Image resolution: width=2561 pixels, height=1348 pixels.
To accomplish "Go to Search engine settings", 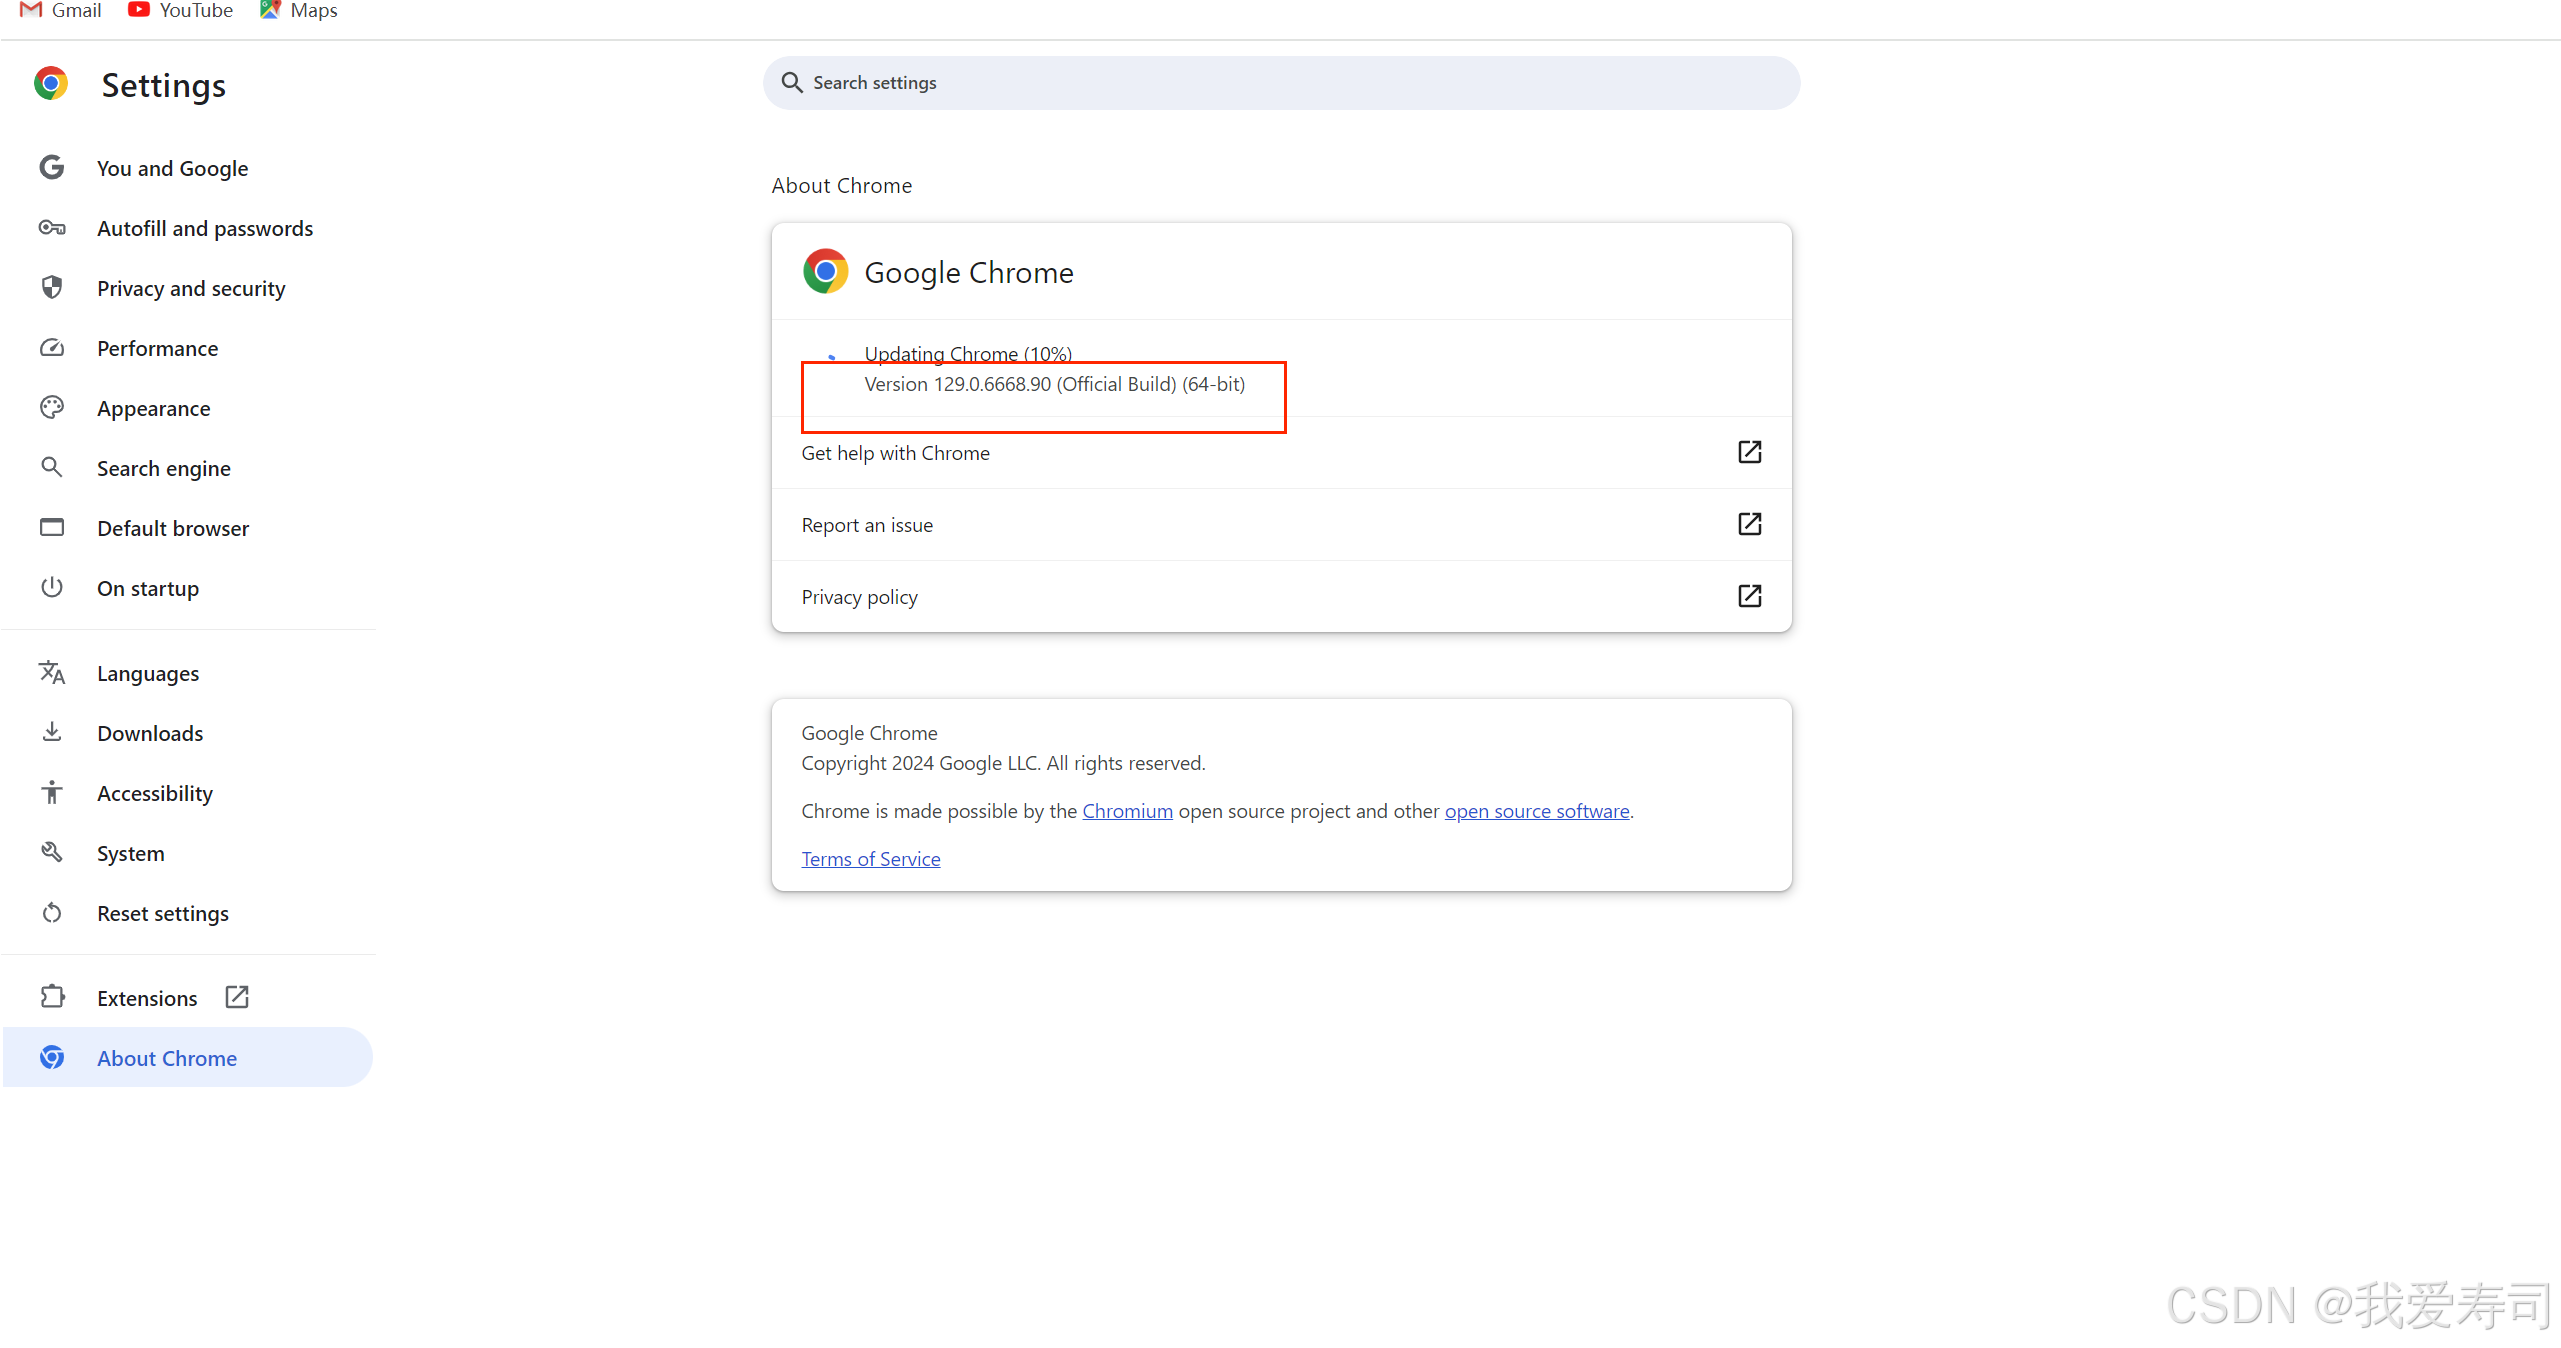I will click(164, 468).
